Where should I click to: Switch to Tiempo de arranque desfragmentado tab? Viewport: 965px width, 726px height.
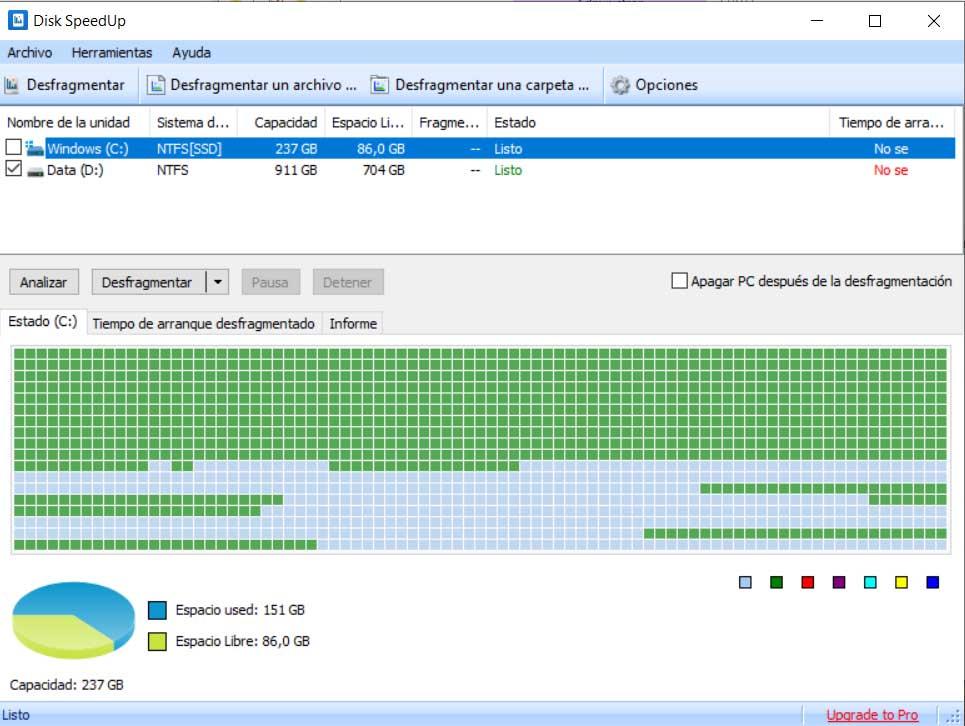[x=204, y=324]
